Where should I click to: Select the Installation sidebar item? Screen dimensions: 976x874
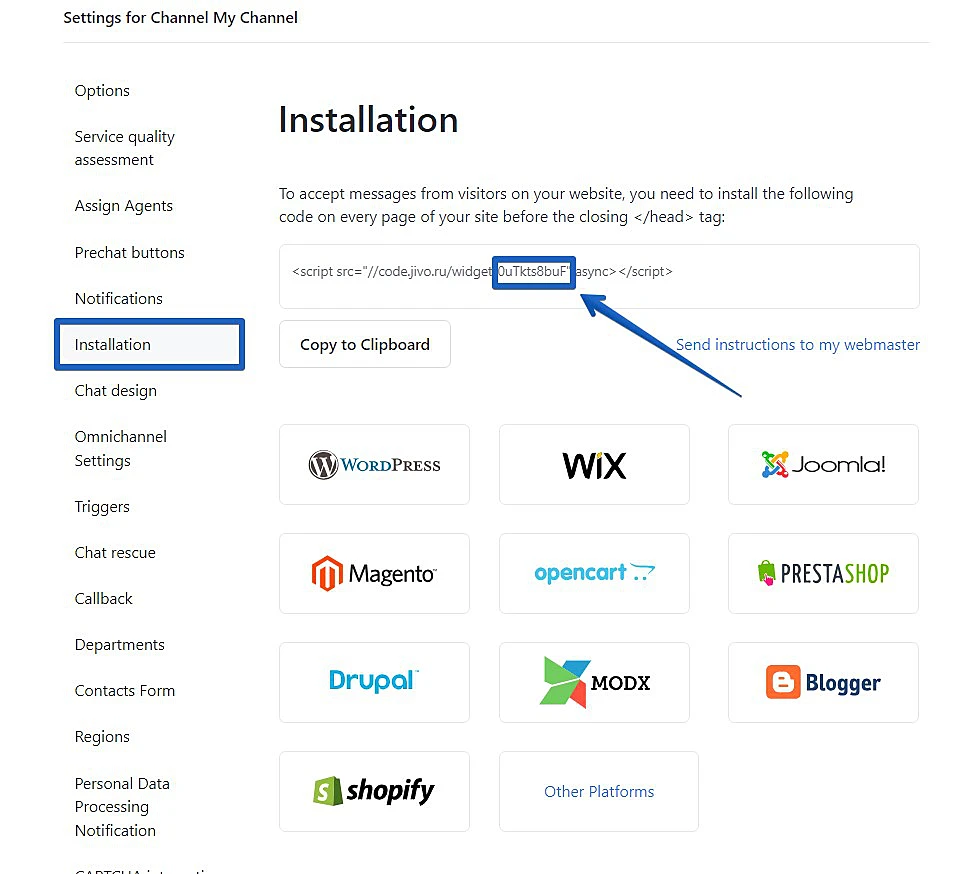(x=149, y=344)
